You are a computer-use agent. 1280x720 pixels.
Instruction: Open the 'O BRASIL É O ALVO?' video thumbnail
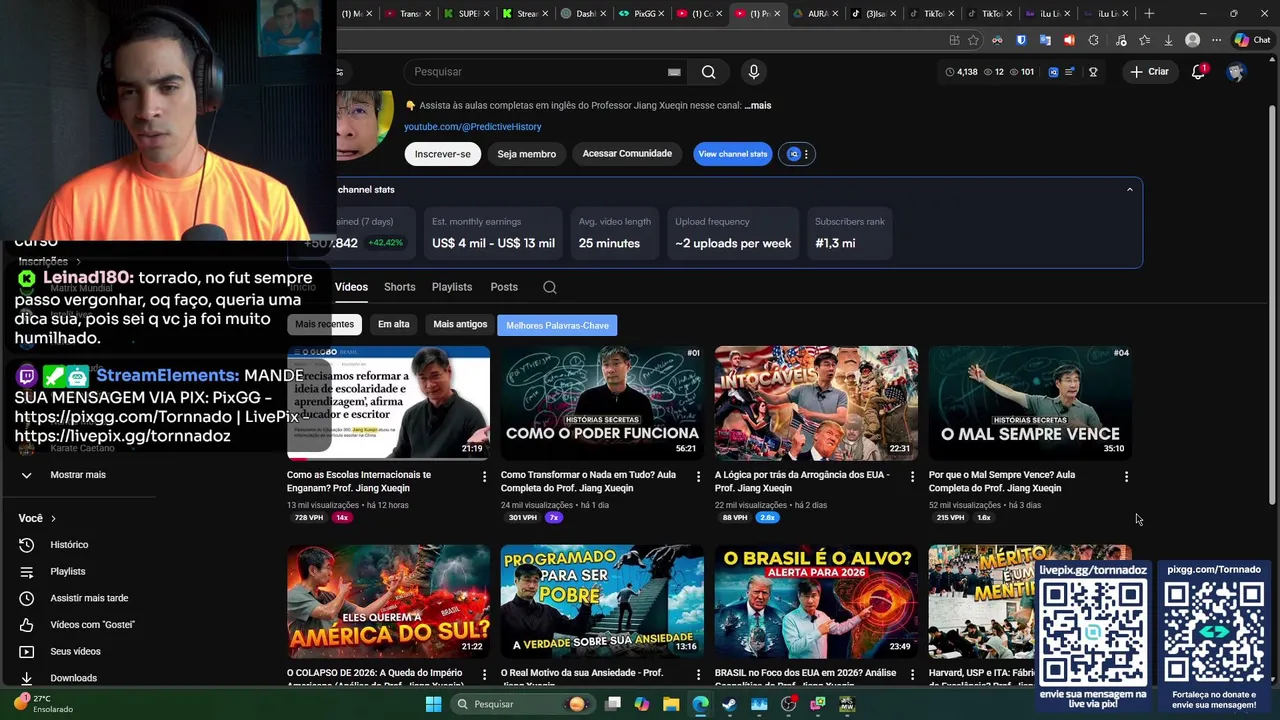tap(816, 601)
